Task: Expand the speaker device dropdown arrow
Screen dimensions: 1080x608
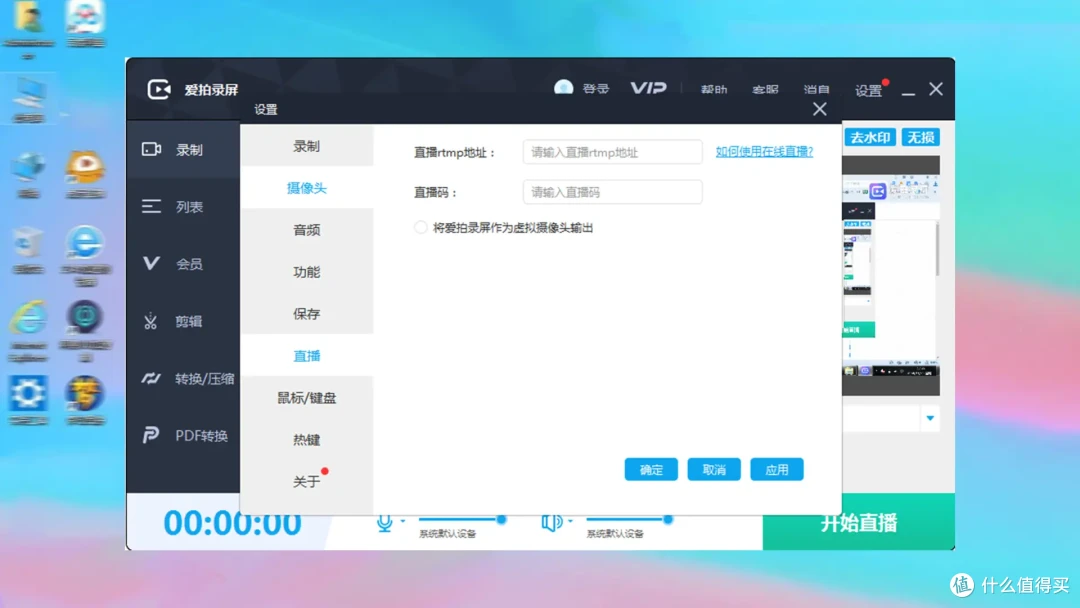Action: tap(570, 521)
